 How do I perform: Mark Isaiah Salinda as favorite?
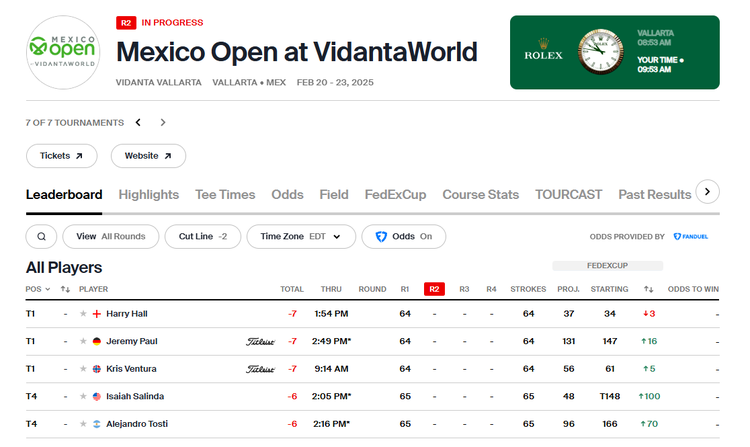tap(83, 397)
